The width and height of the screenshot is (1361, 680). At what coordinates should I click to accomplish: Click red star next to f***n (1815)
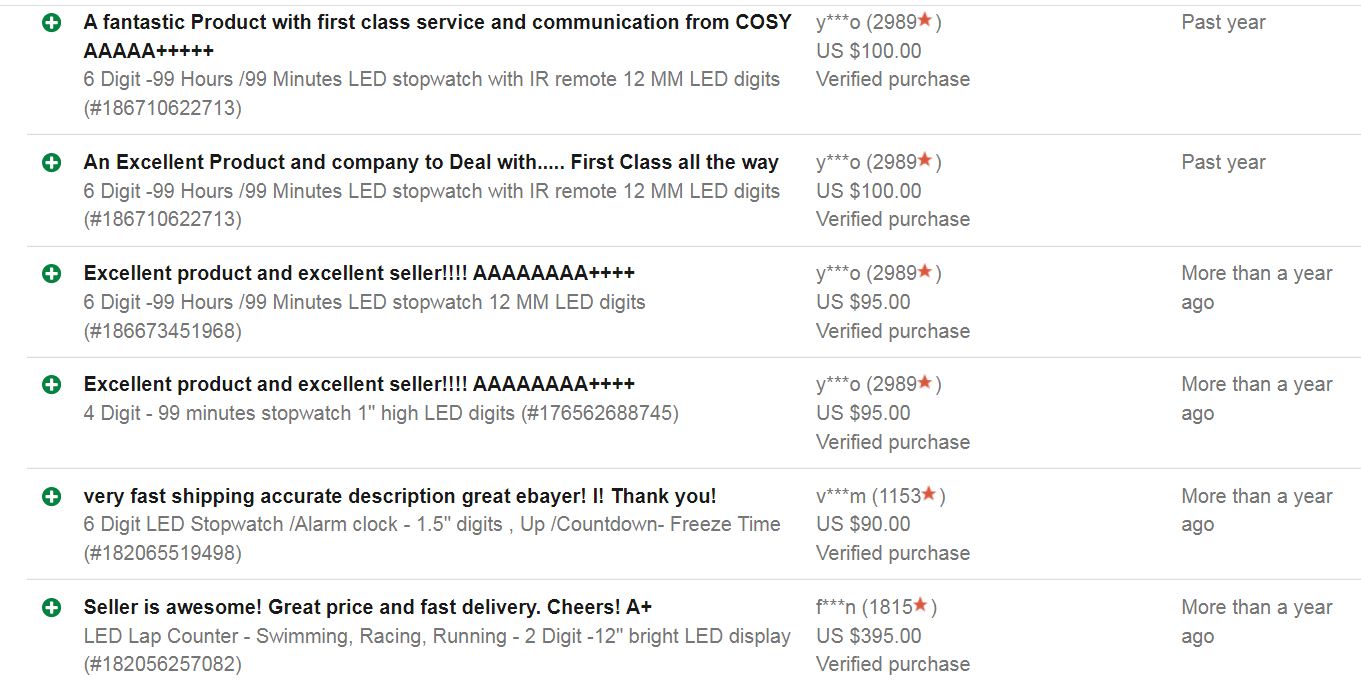point(920,606)
